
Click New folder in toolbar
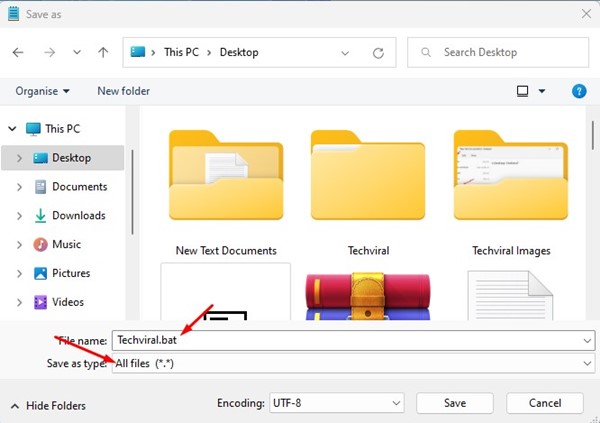(x=123, y=91)
